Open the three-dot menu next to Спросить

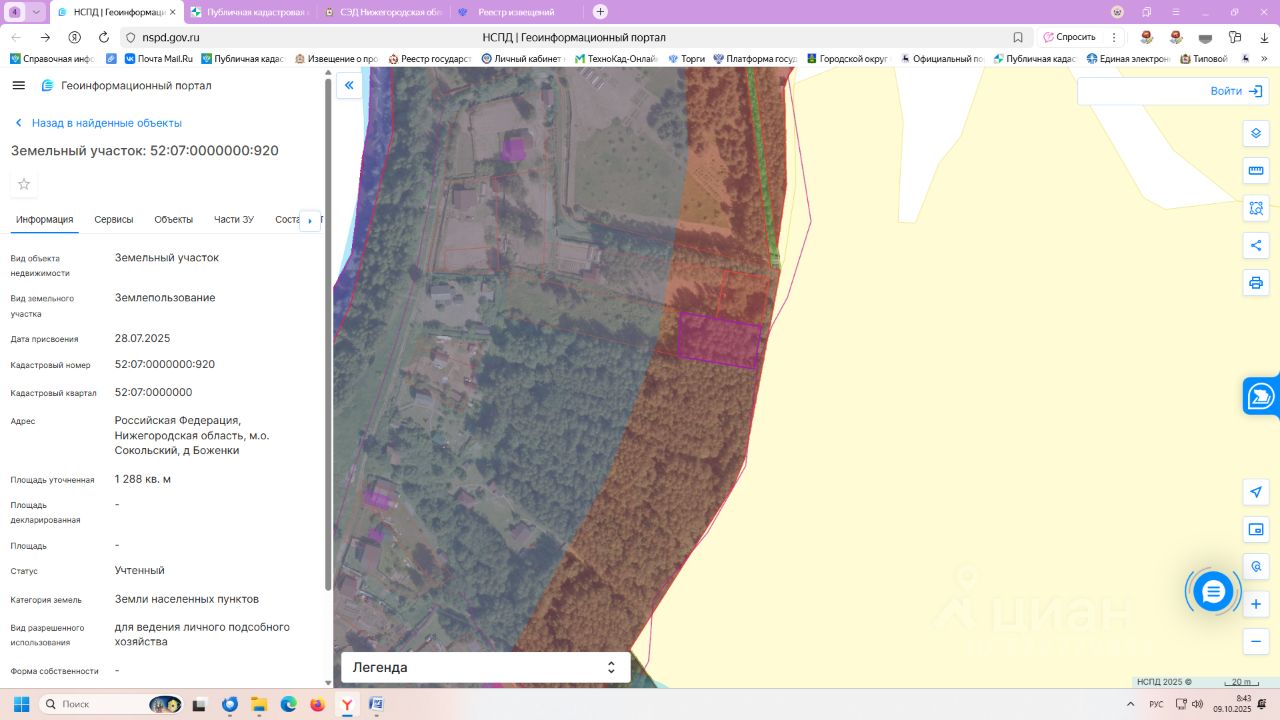1114,37
